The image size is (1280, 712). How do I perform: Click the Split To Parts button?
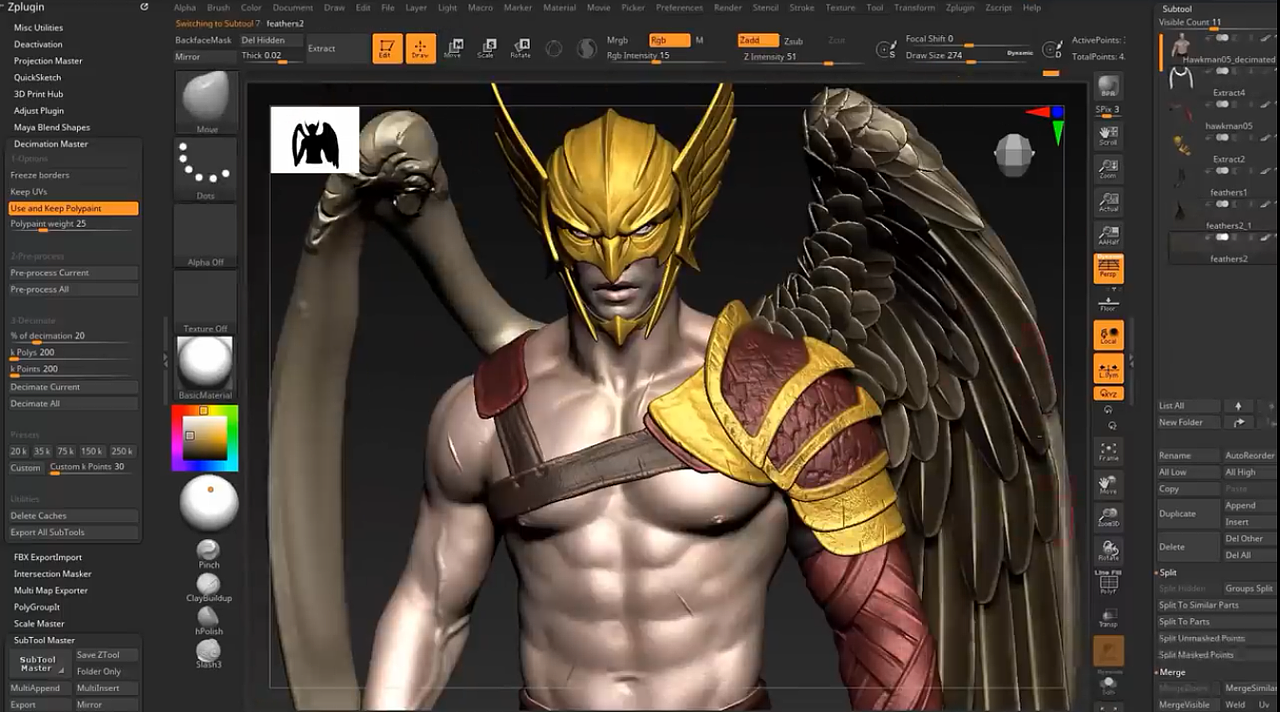pos(1216,622)
